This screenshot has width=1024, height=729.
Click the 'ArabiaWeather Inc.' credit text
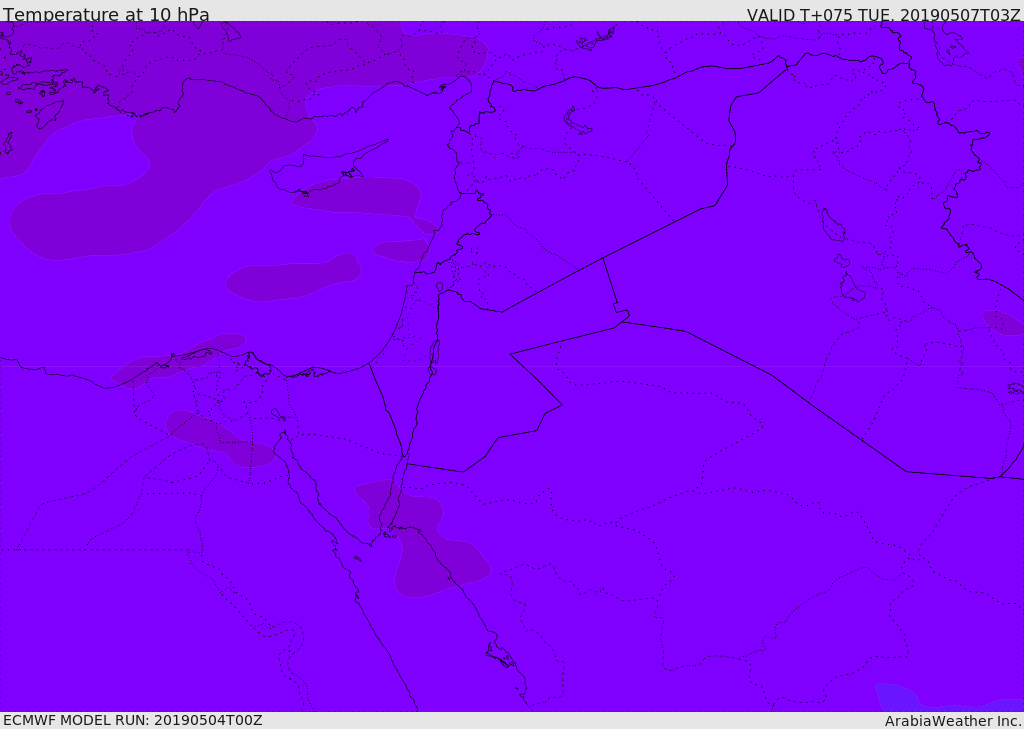[x=954, y=721]
